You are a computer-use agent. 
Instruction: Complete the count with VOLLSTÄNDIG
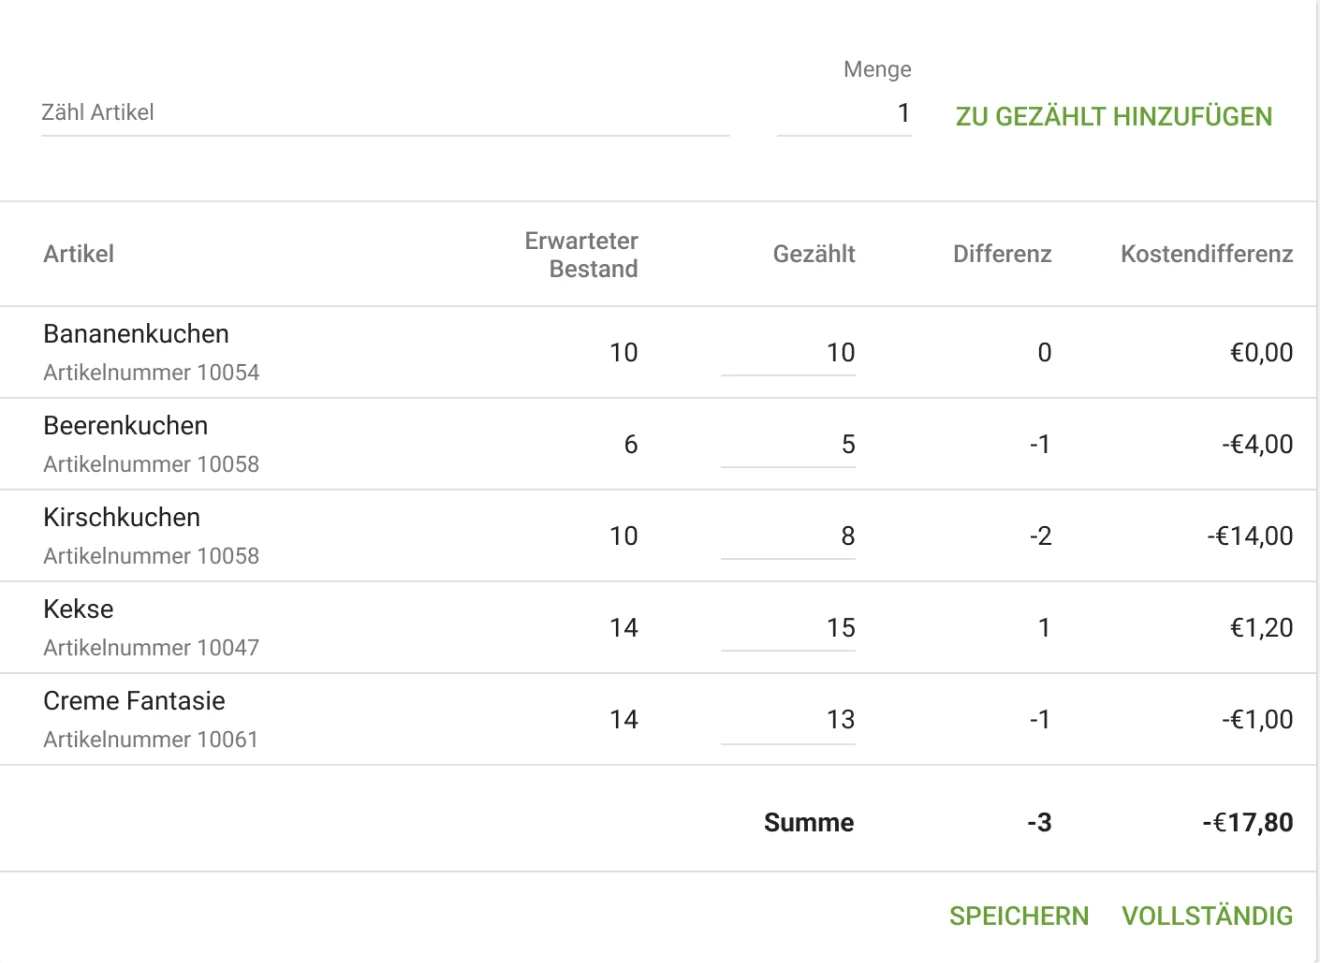pyautogui.click(x=1207, y=916)
